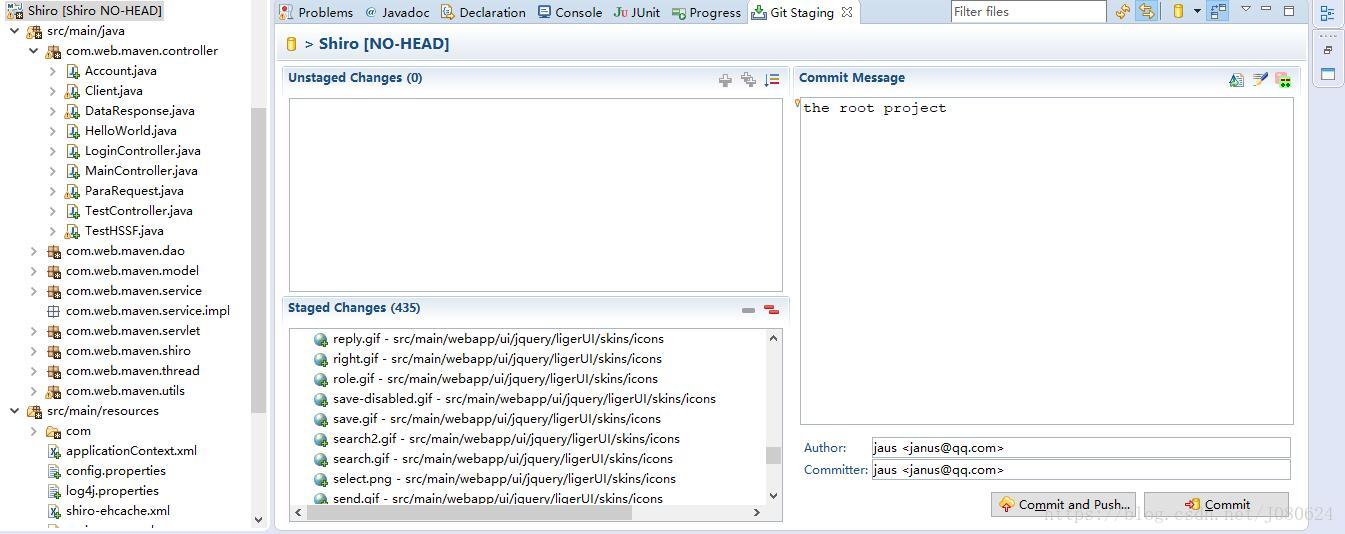Screen dimensions: 1345x534
Task: Click the com.web.maven.service.impl package icon
Action: pyautogui.click(x=54, y=311)
